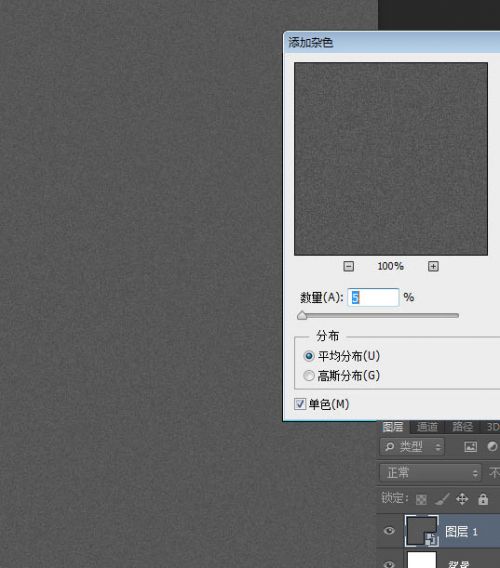Screen dimensions: 500x568
Task: Open the 3D panel tab
Action: click(x=492, y=427)
